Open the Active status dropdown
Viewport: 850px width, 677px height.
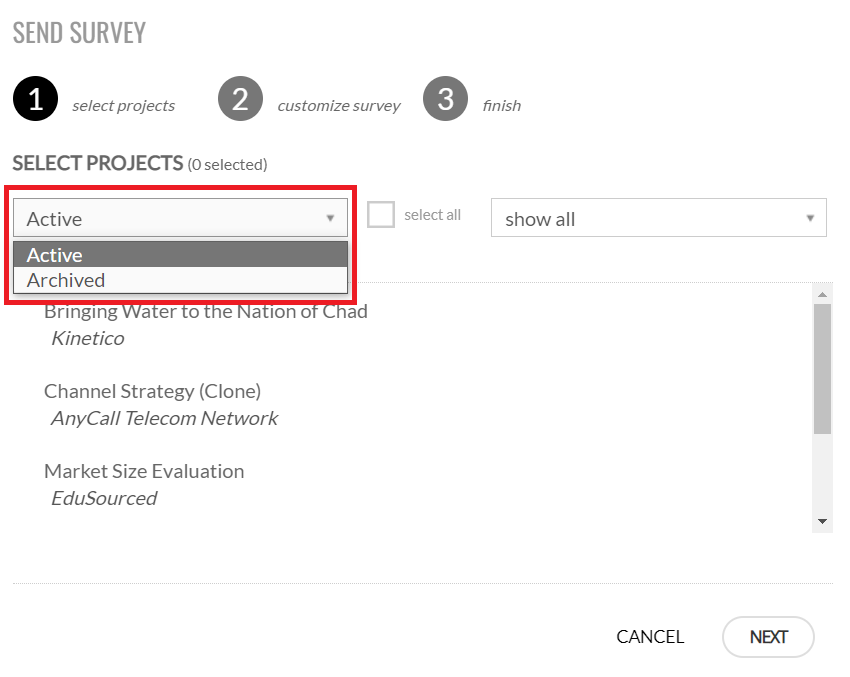(x=180, y=218)
